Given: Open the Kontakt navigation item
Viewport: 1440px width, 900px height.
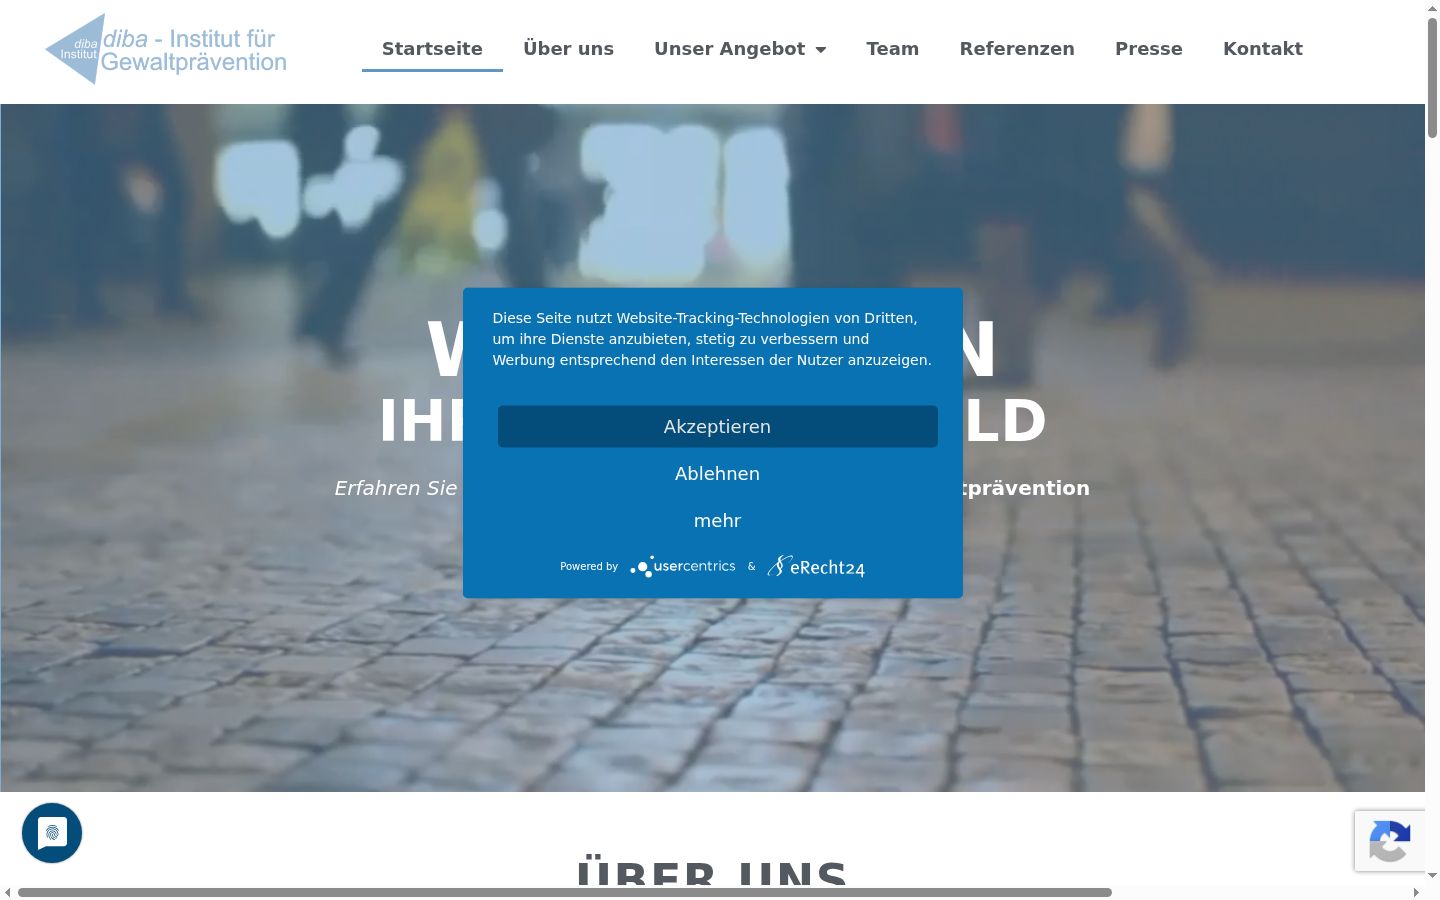Looking at the screenshot, I should [1263, 49].
